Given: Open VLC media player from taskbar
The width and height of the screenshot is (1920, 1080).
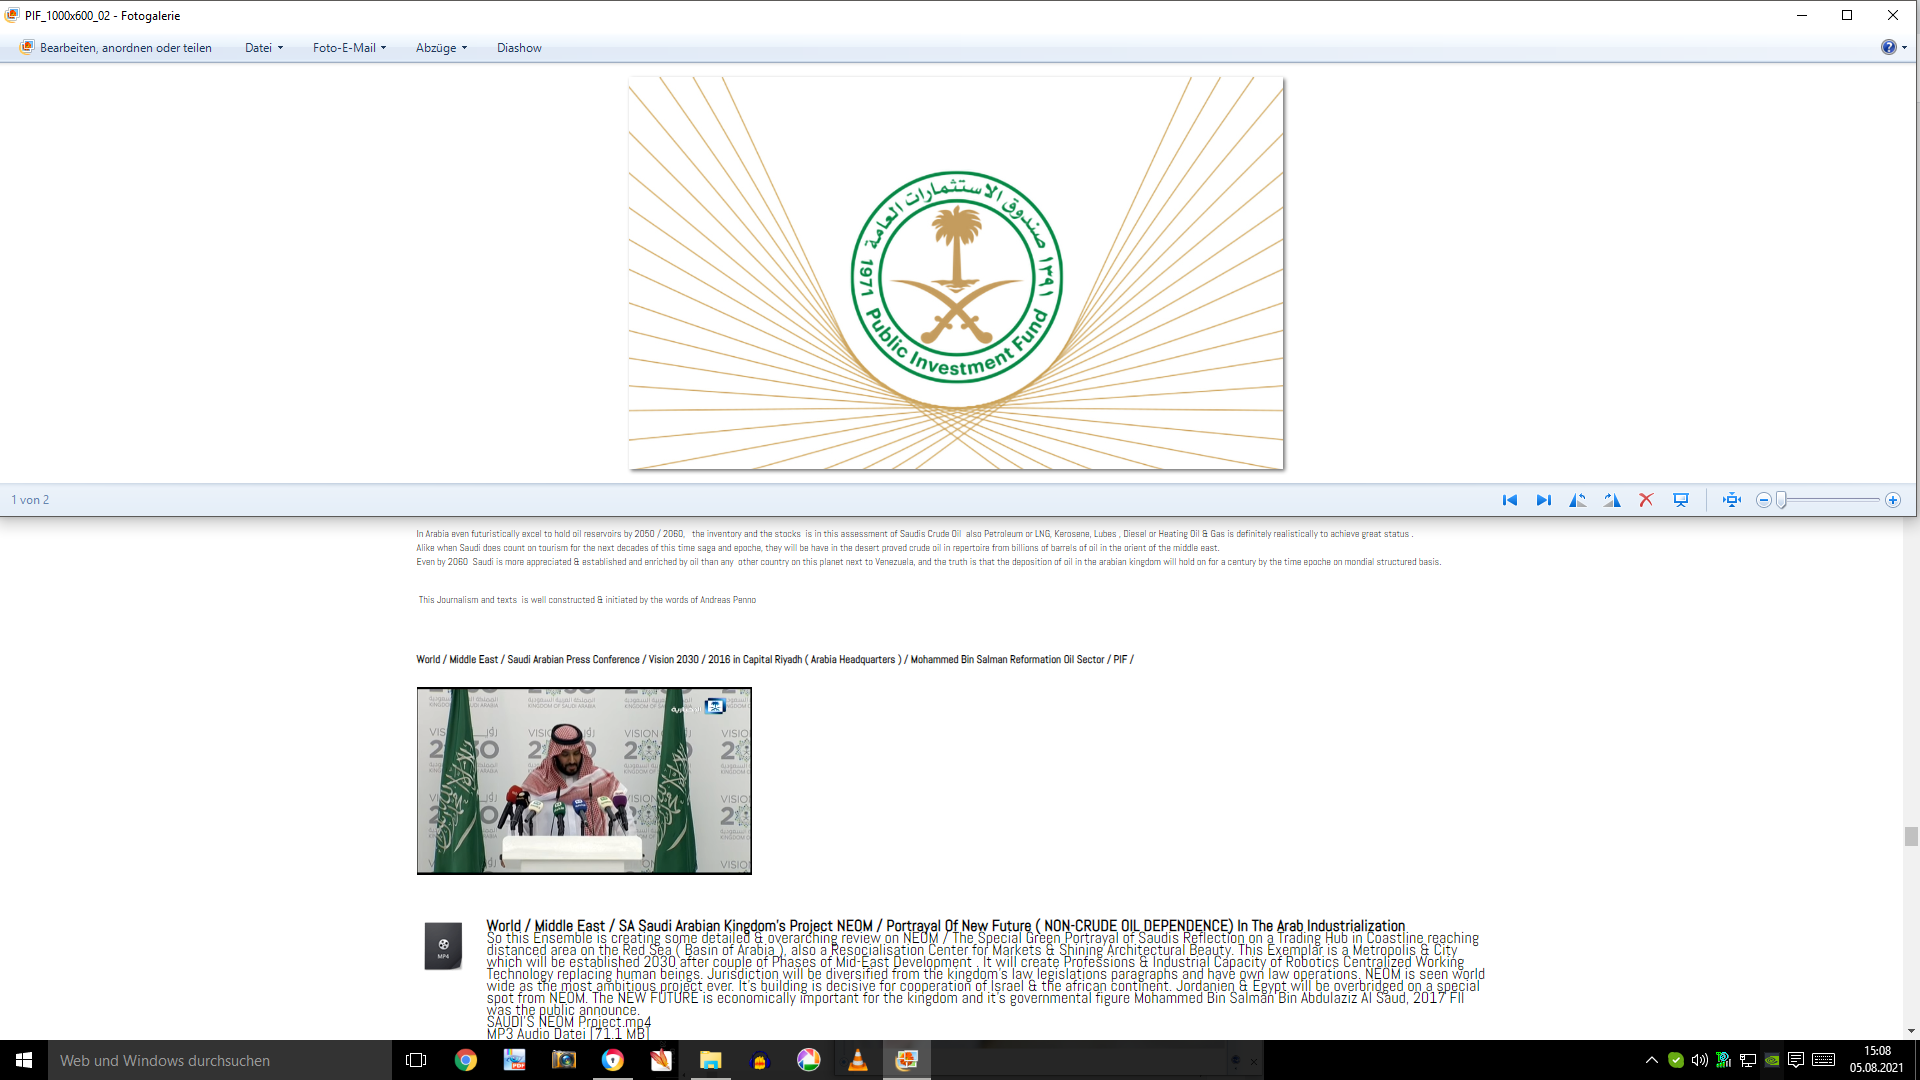Looking at the screenshot, I should 858,1060.
